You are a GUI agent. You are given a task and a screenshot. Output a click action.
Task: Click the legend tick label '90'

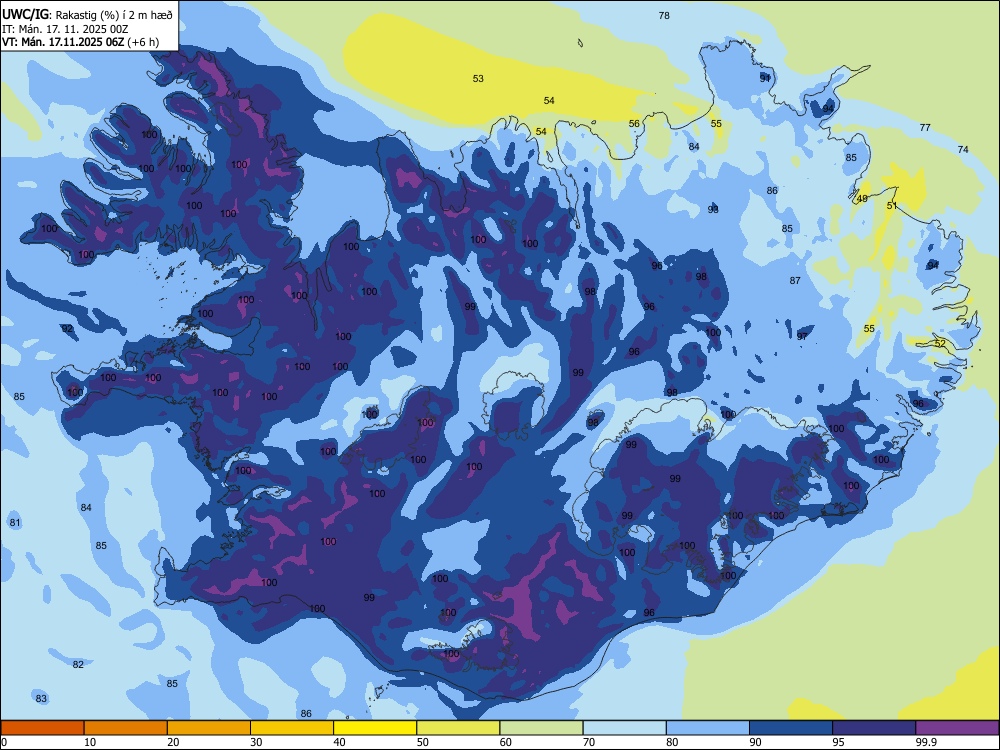(x=756, y=742)
